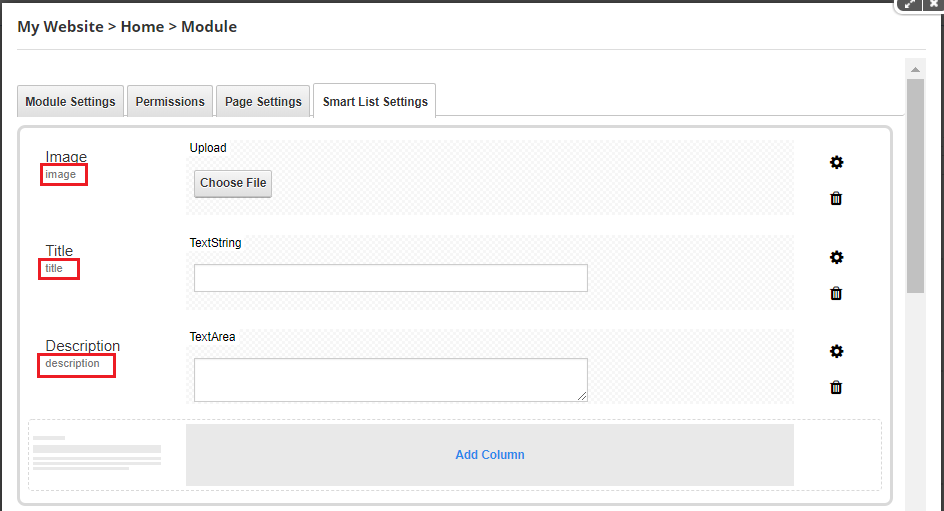The height and width of the screenshot is (511, 944).
Task: Click the vertical scrollbar thumb
Action: [x=915, y=186]
